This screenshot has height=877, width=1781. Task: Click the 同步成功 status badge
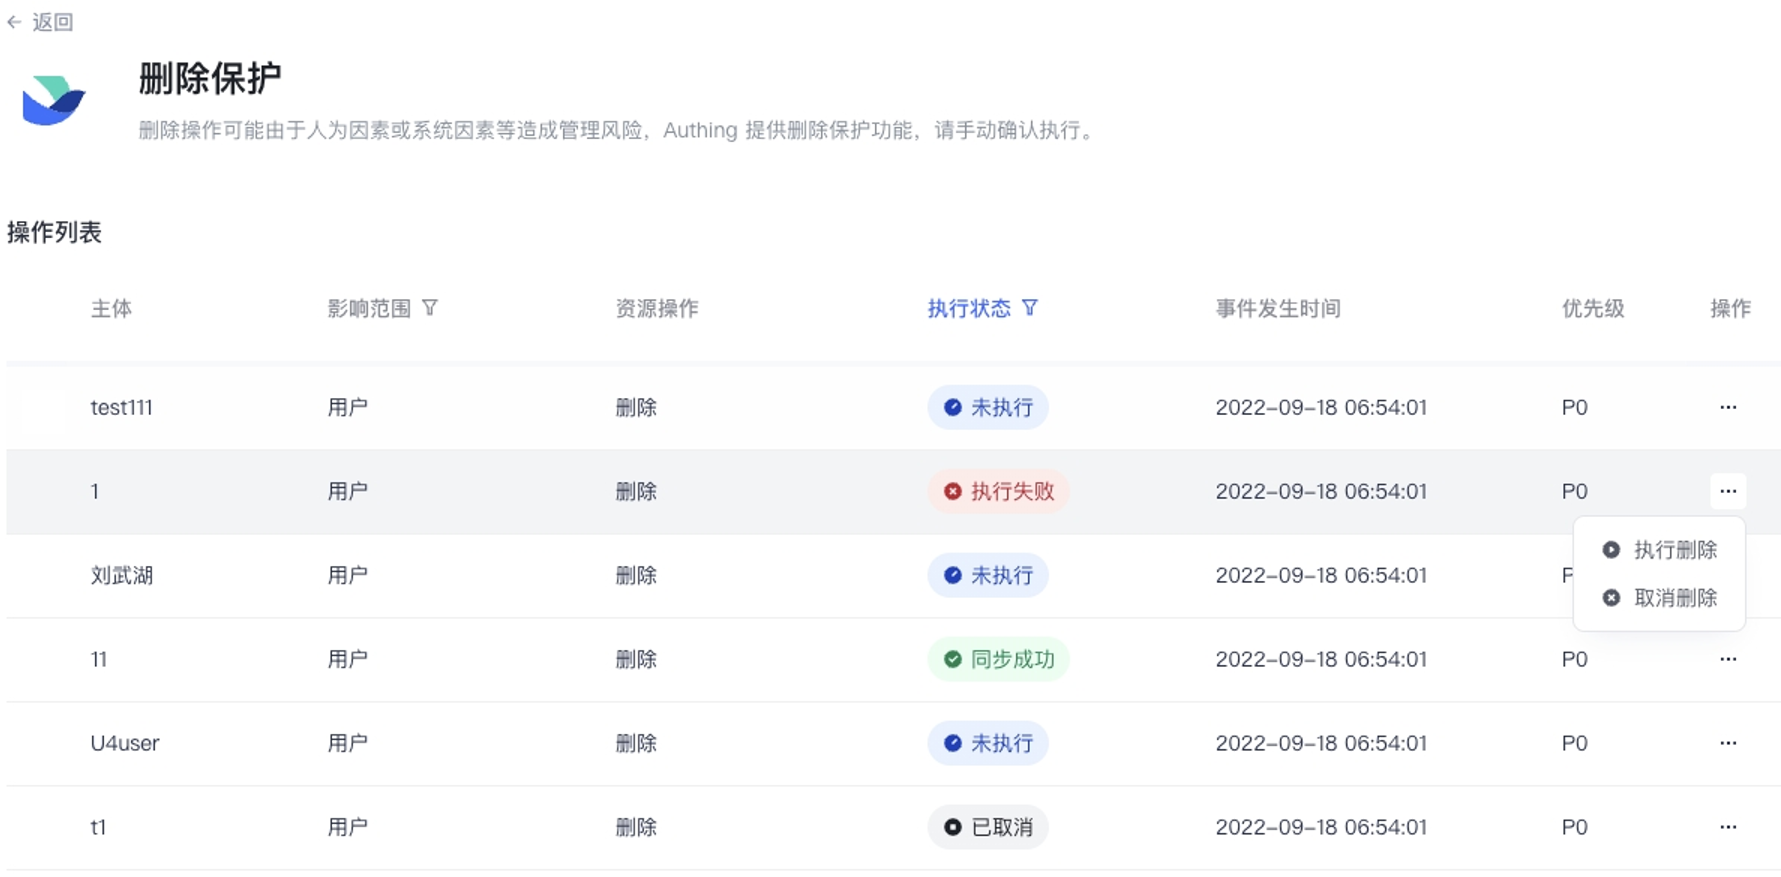tap(998, 659)
